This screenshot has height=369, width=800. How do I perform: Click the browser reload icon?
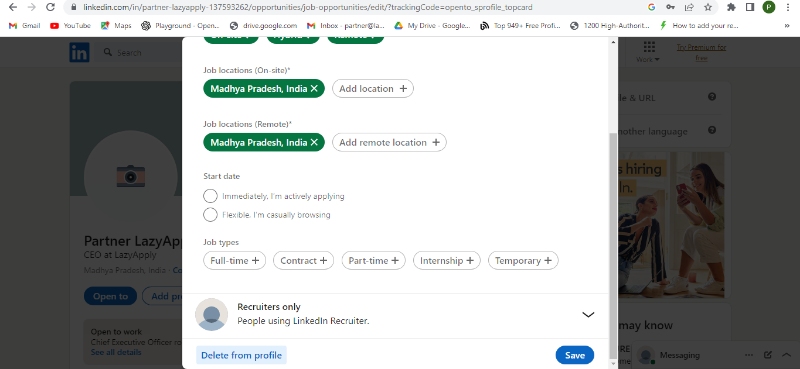[50, 7]
